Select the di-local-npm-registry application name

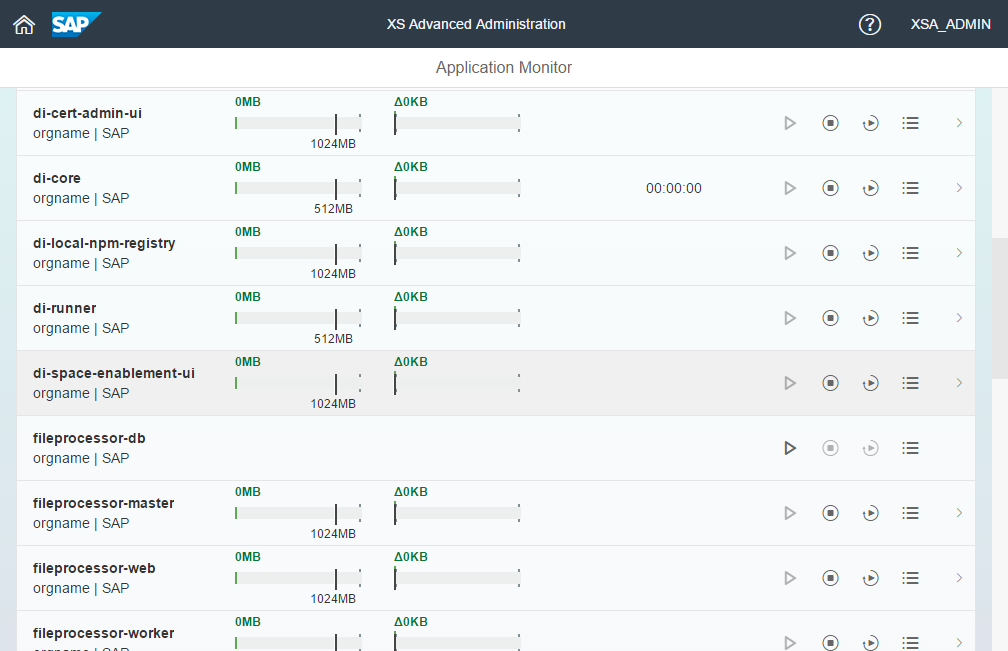(x=104, y=243)
